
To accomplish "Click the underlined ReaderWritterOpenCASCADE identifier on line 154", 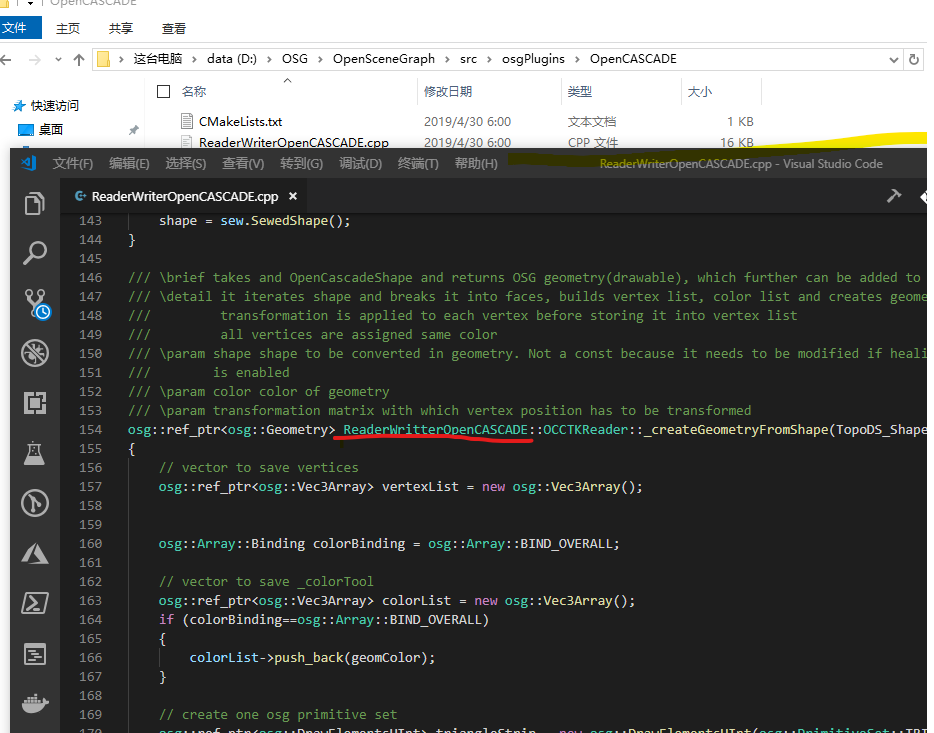I will [x=435, y=429].
